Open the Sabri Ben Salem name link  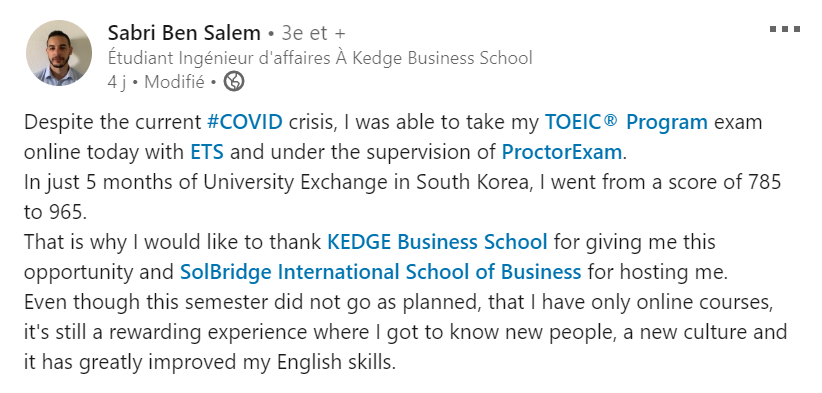[x=184, y=33]
